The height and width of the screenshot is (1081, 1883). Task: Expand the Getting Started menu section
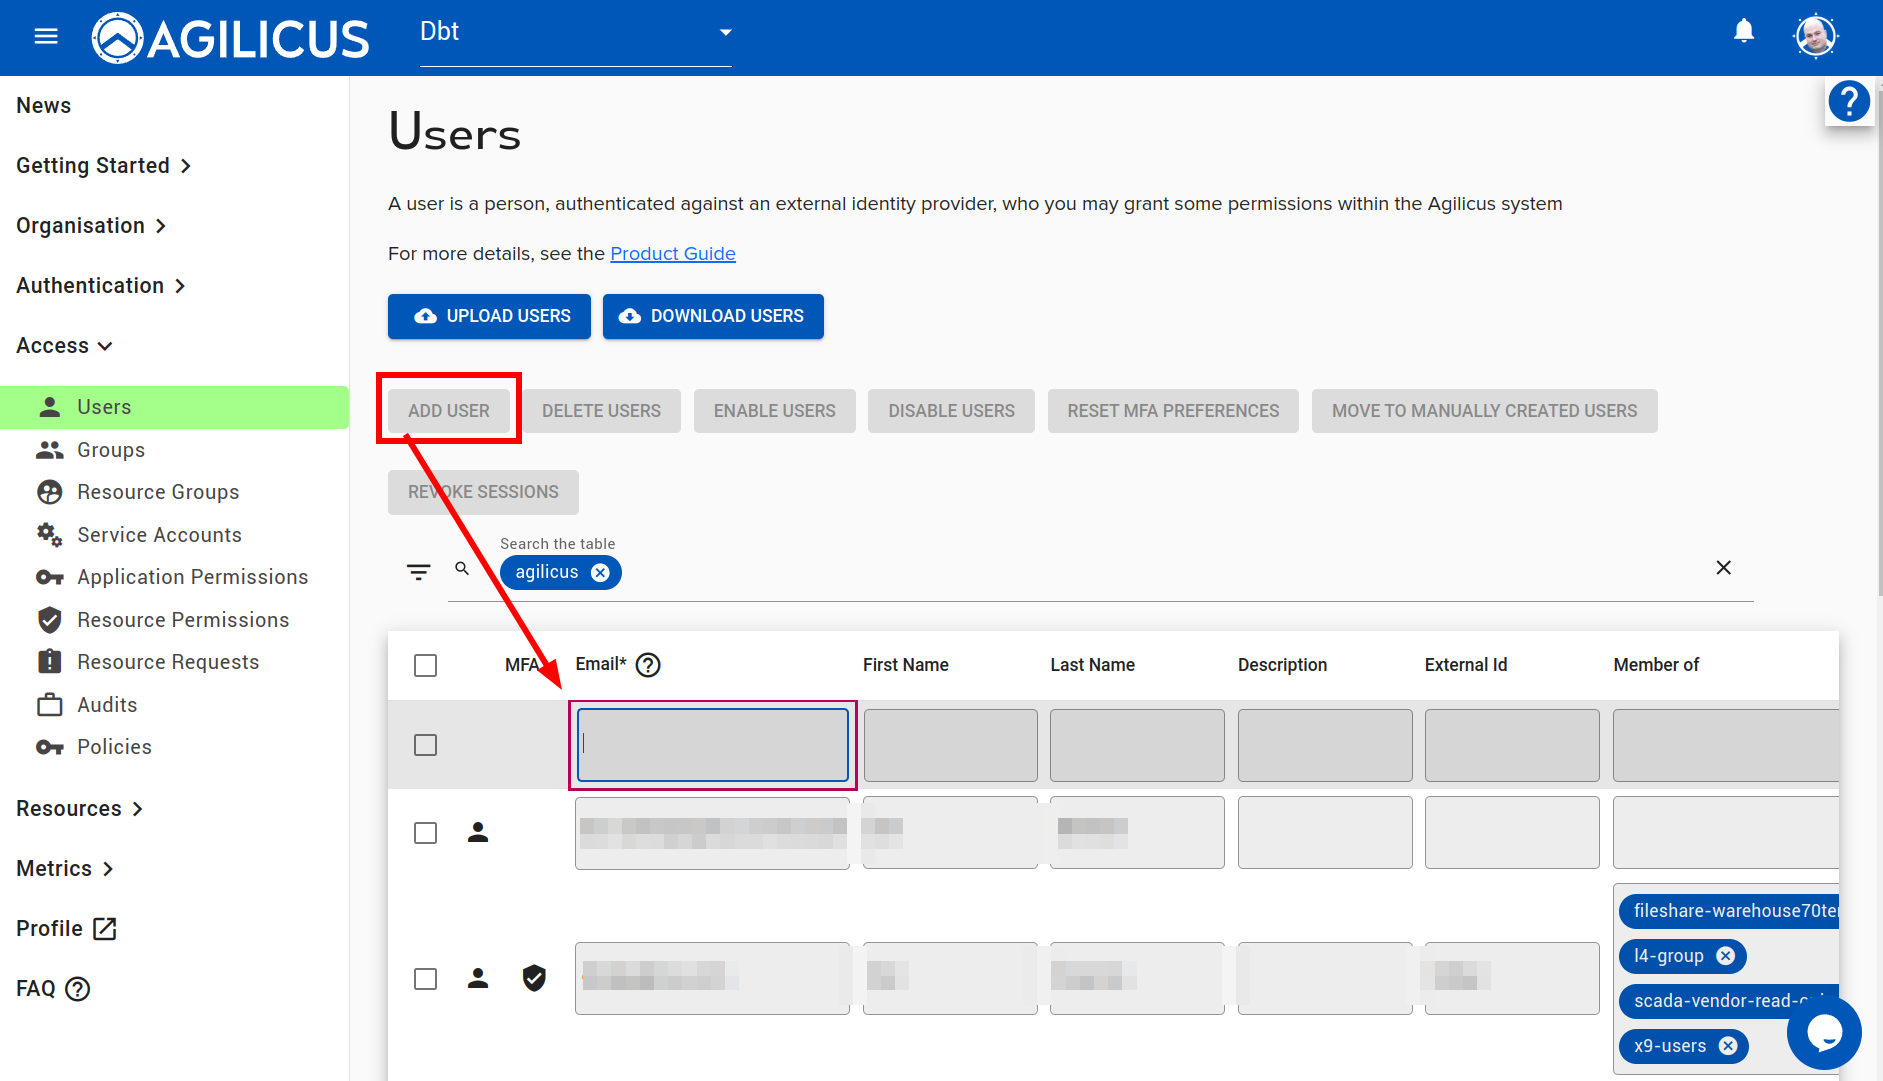[103, 166]
